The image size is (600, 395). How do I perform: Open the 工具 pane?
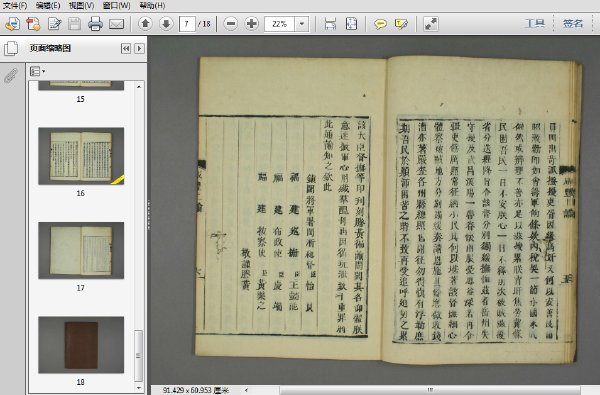pyautogui.click(x=535, y=24)
